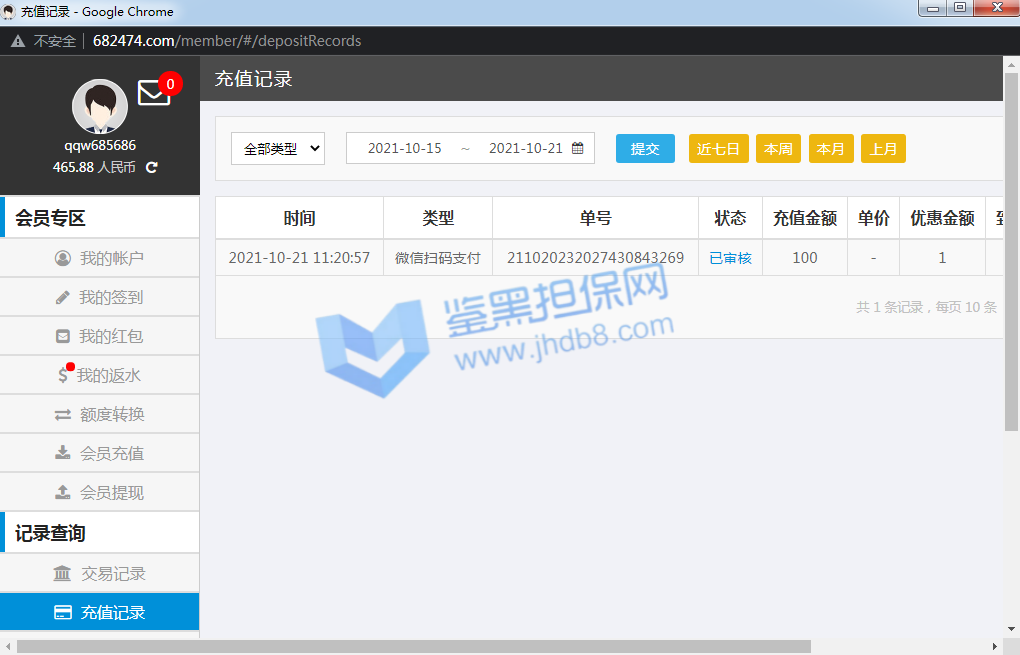Open the mail envelope message icon
The height and width of the screenshot is (655, 1020).
point(153,93)
